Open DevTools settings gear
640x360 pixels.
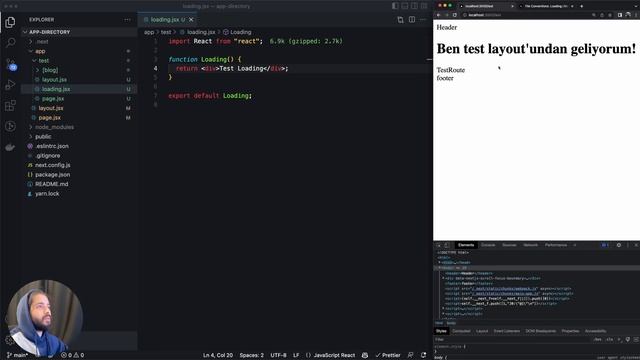[x=619, y=245]
